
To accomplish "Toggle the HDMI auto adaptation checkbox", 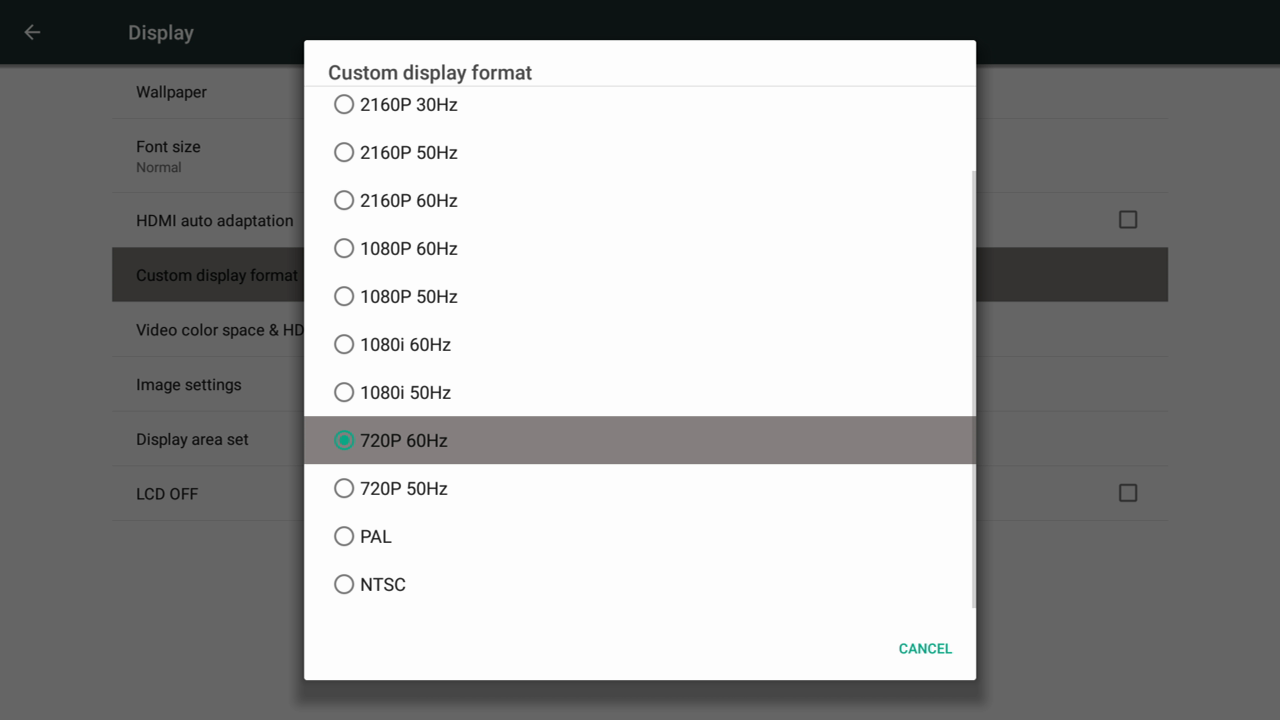I will point(1128,220).
